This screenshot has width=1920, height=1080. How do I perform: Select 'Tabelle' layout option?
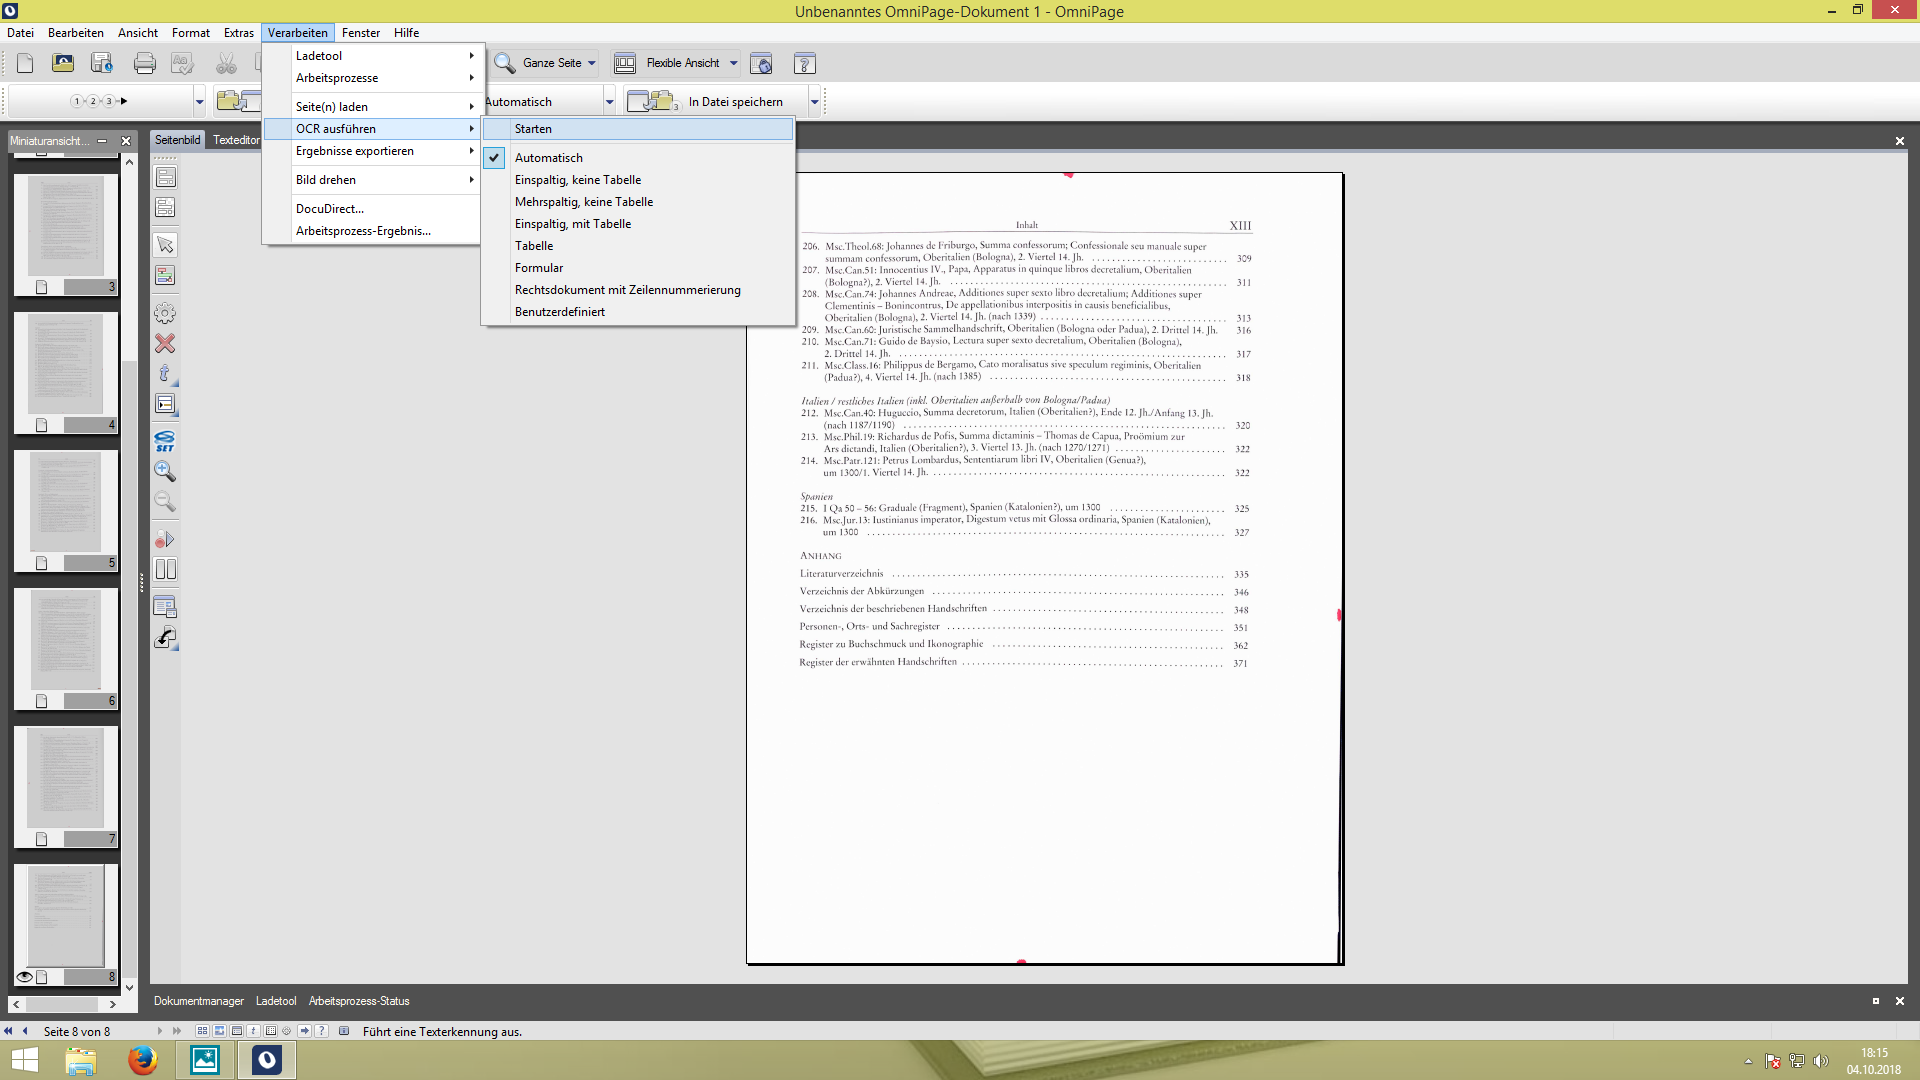[638, 246]
